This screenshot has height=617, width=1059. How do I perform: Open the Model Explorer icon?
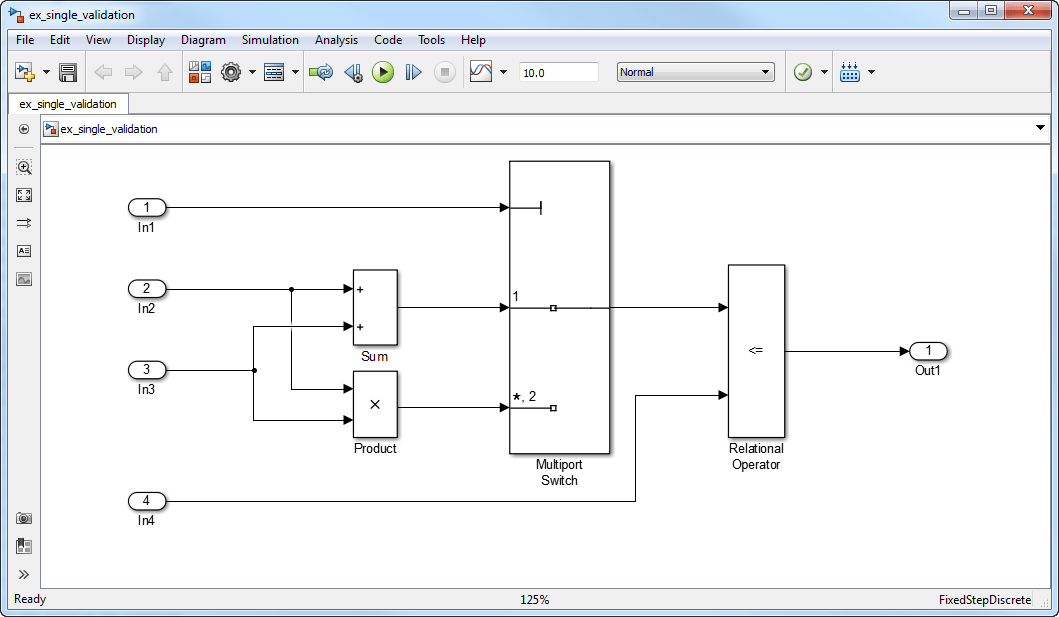pos(274,72)
